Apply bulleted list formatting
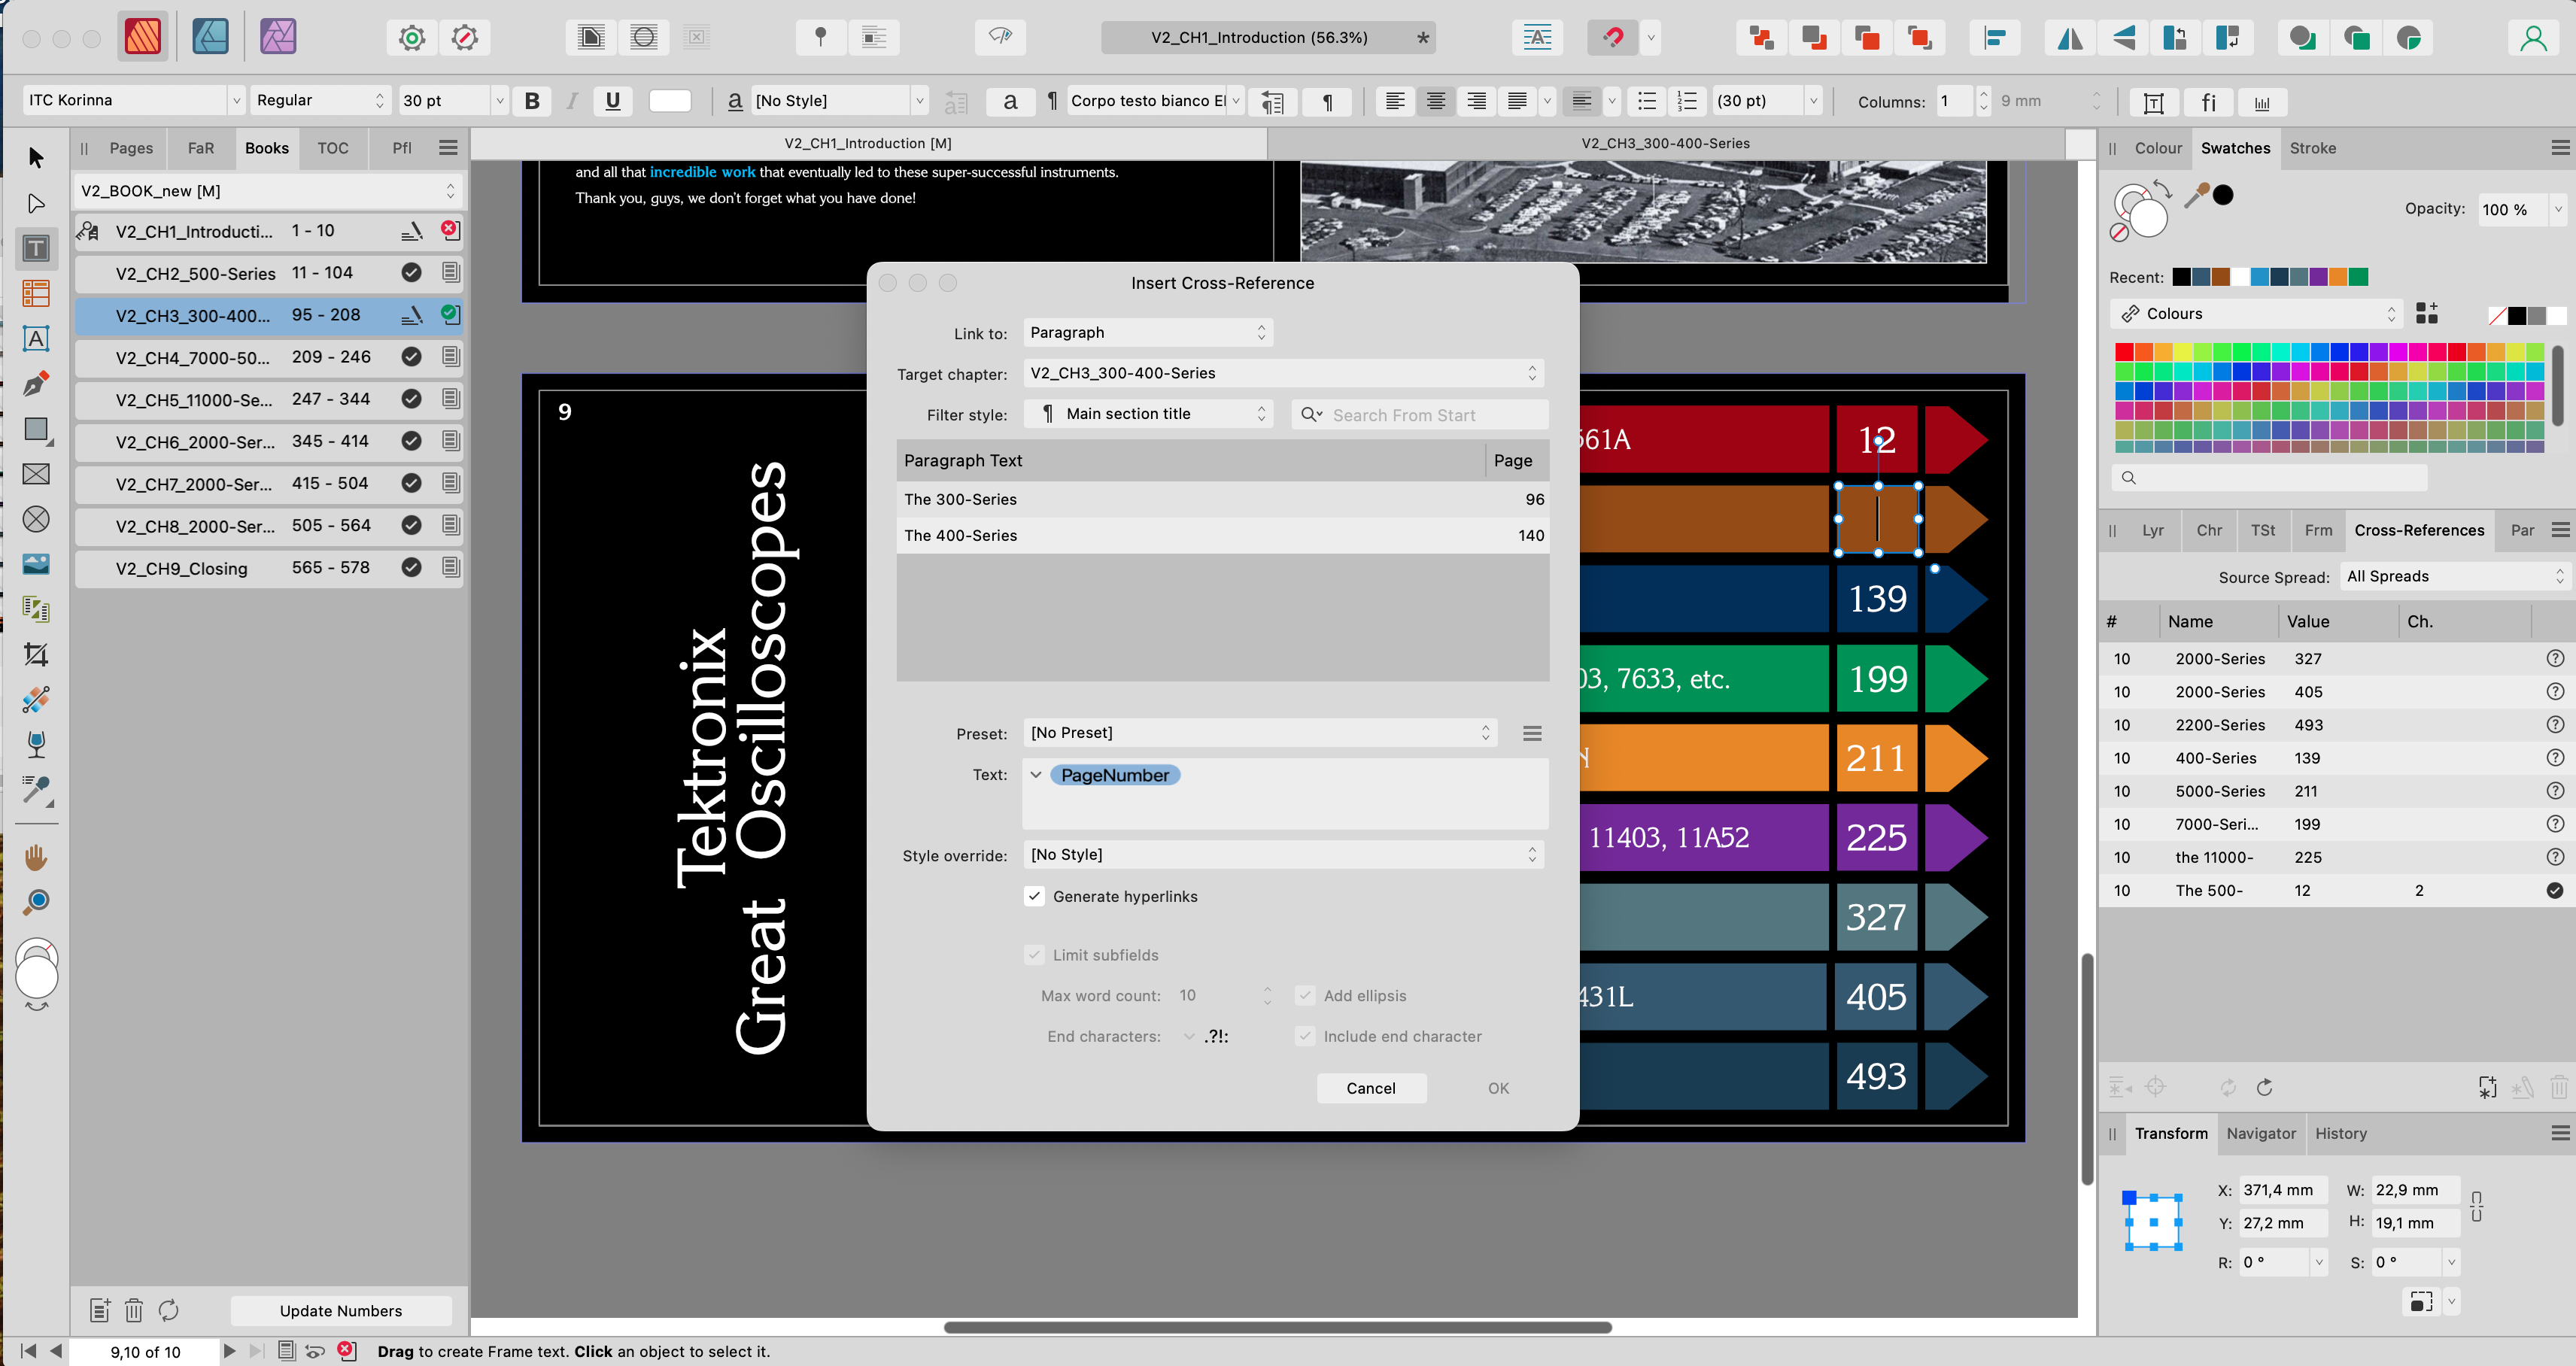2576x1366 pixels. point(1646,101)
